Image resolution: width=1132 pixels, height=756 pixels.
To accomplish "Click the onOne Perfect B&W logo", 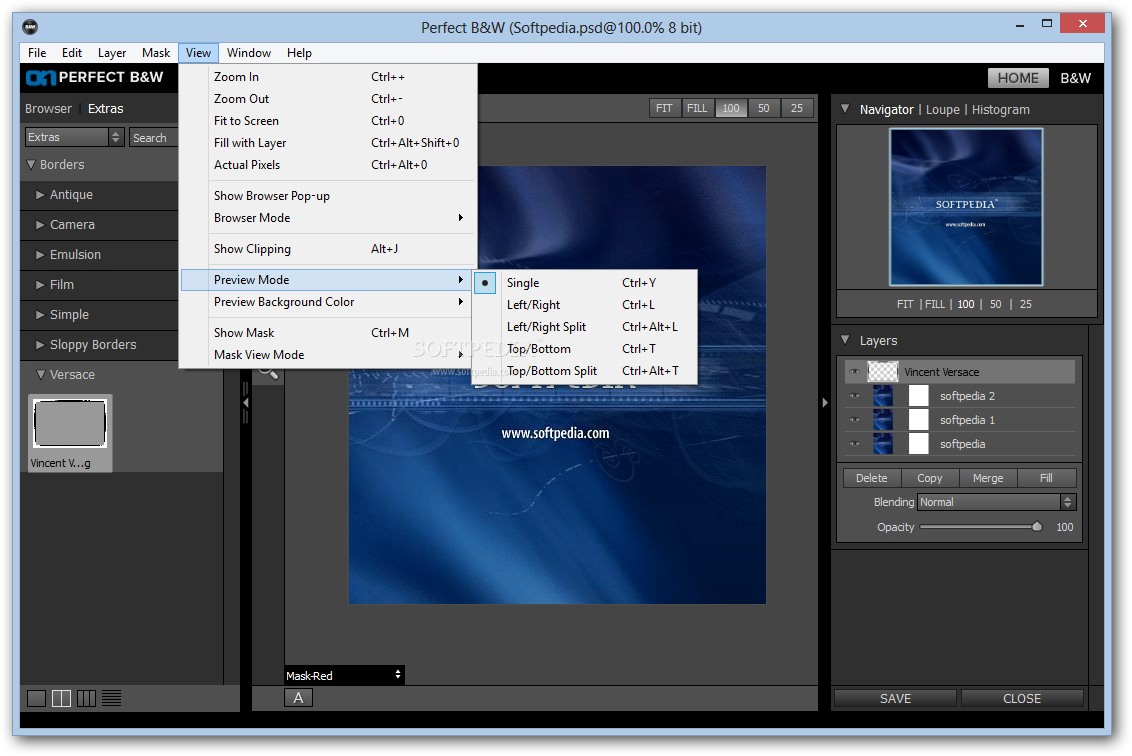I will tap(95, 77).
